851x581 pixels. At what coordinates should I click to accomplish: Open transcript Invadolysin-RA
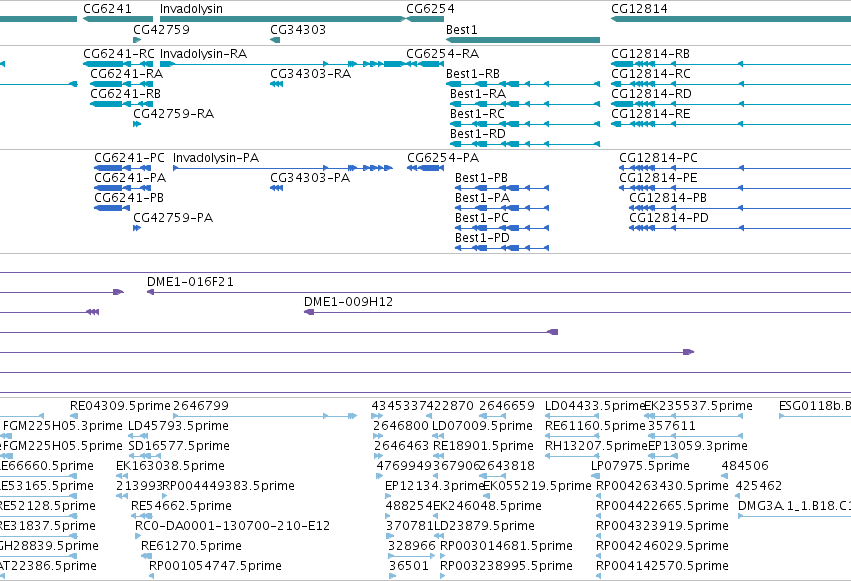[204, 54]
